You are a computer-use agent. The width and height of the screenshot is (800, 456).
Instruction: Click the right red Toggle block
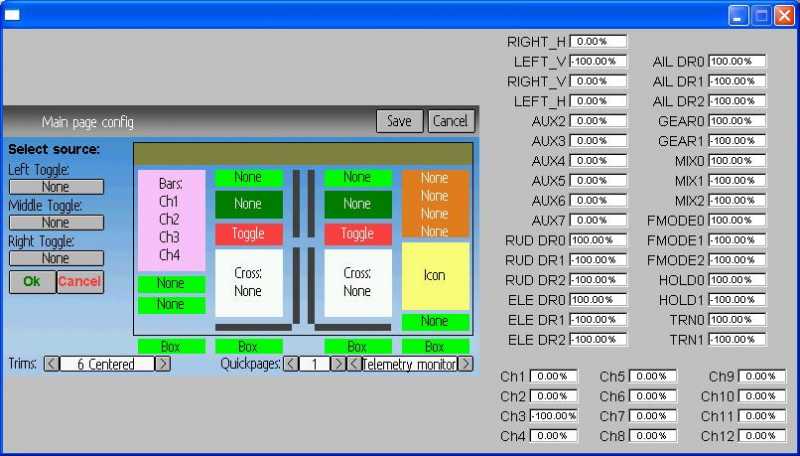click(x=358, y=234)
